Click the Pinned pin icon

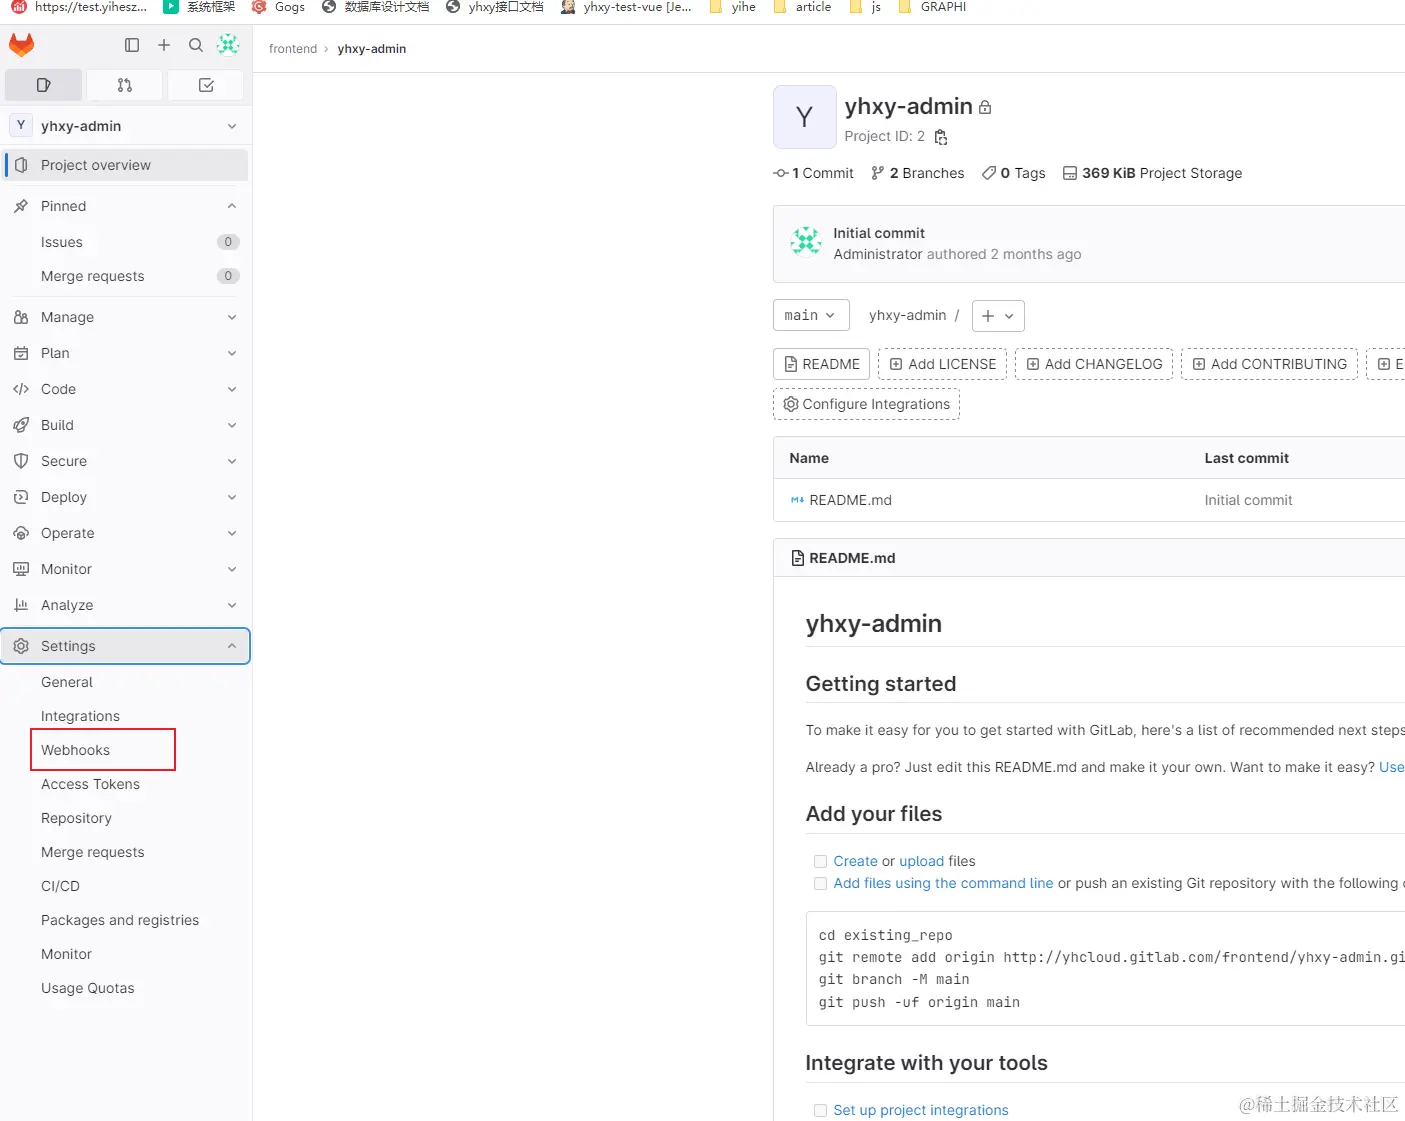pos(21,206)
